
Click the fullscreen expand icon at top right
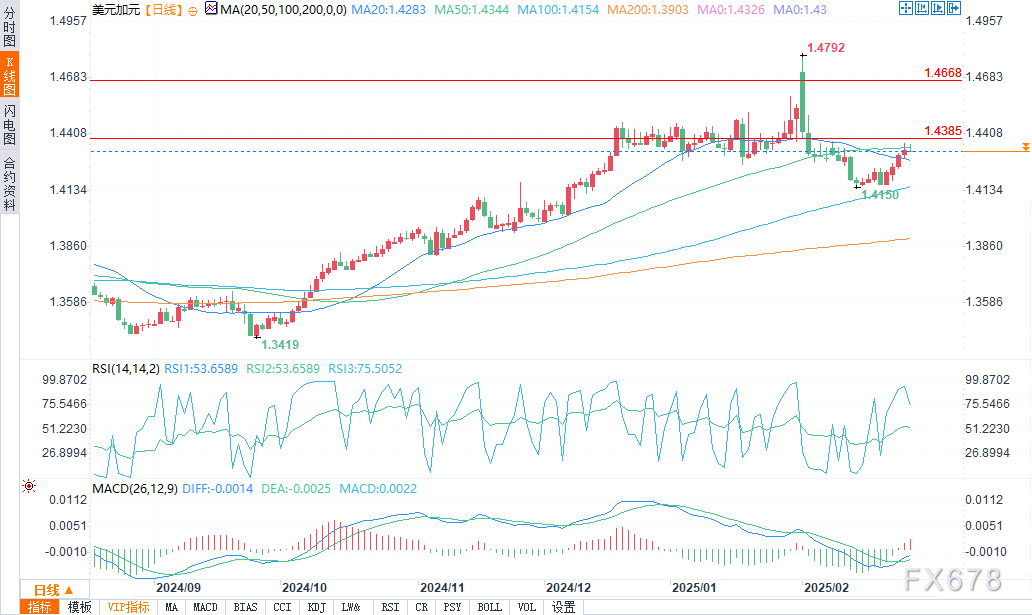coord(906,9)
